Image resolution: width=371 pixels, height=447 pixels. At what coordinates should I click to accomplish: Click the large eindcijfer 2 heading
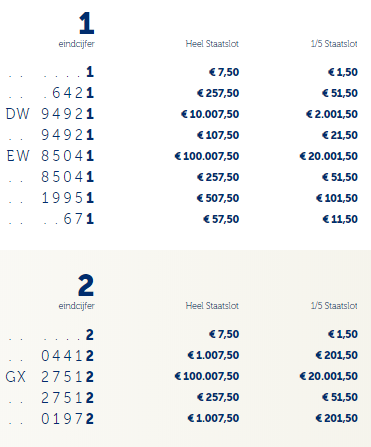(86, 285)
